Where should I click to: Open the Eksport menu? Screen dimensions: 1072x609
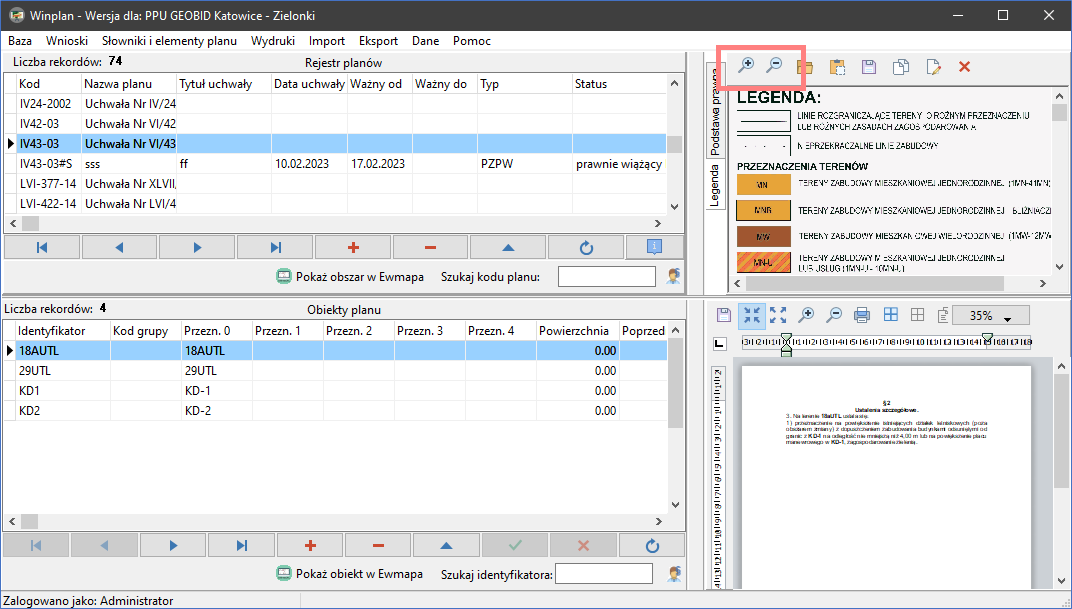pyautogui.click(x=379, y=41)
